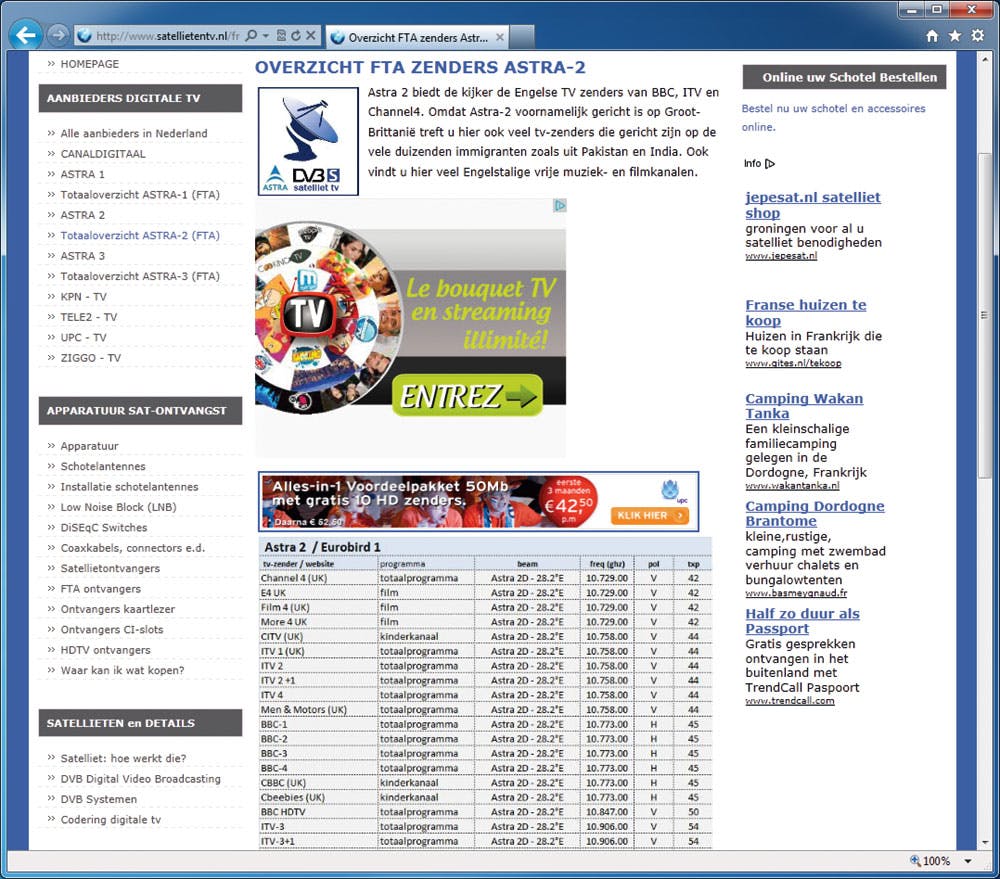Go to CANALDIGITAAL page

(x=103, y=154)
